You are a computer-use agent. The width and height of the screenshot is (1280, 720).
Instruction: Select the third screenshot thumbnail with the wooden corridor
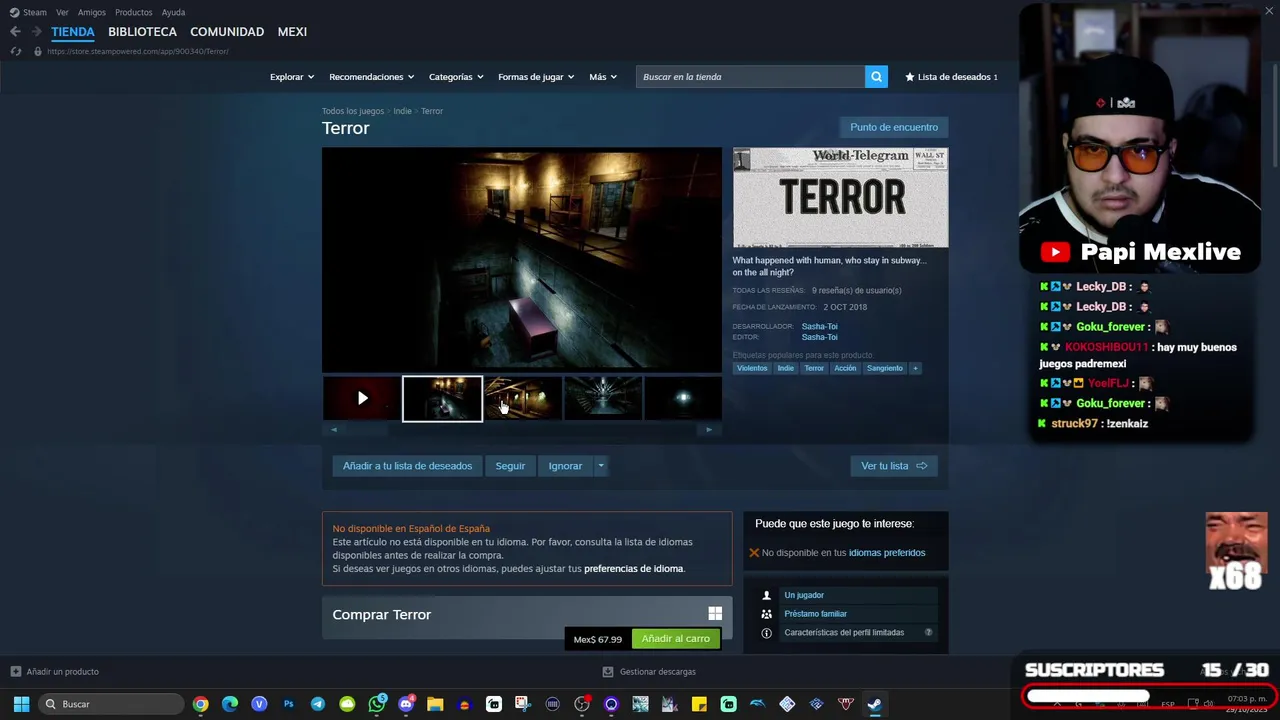(x=523, y=398)
